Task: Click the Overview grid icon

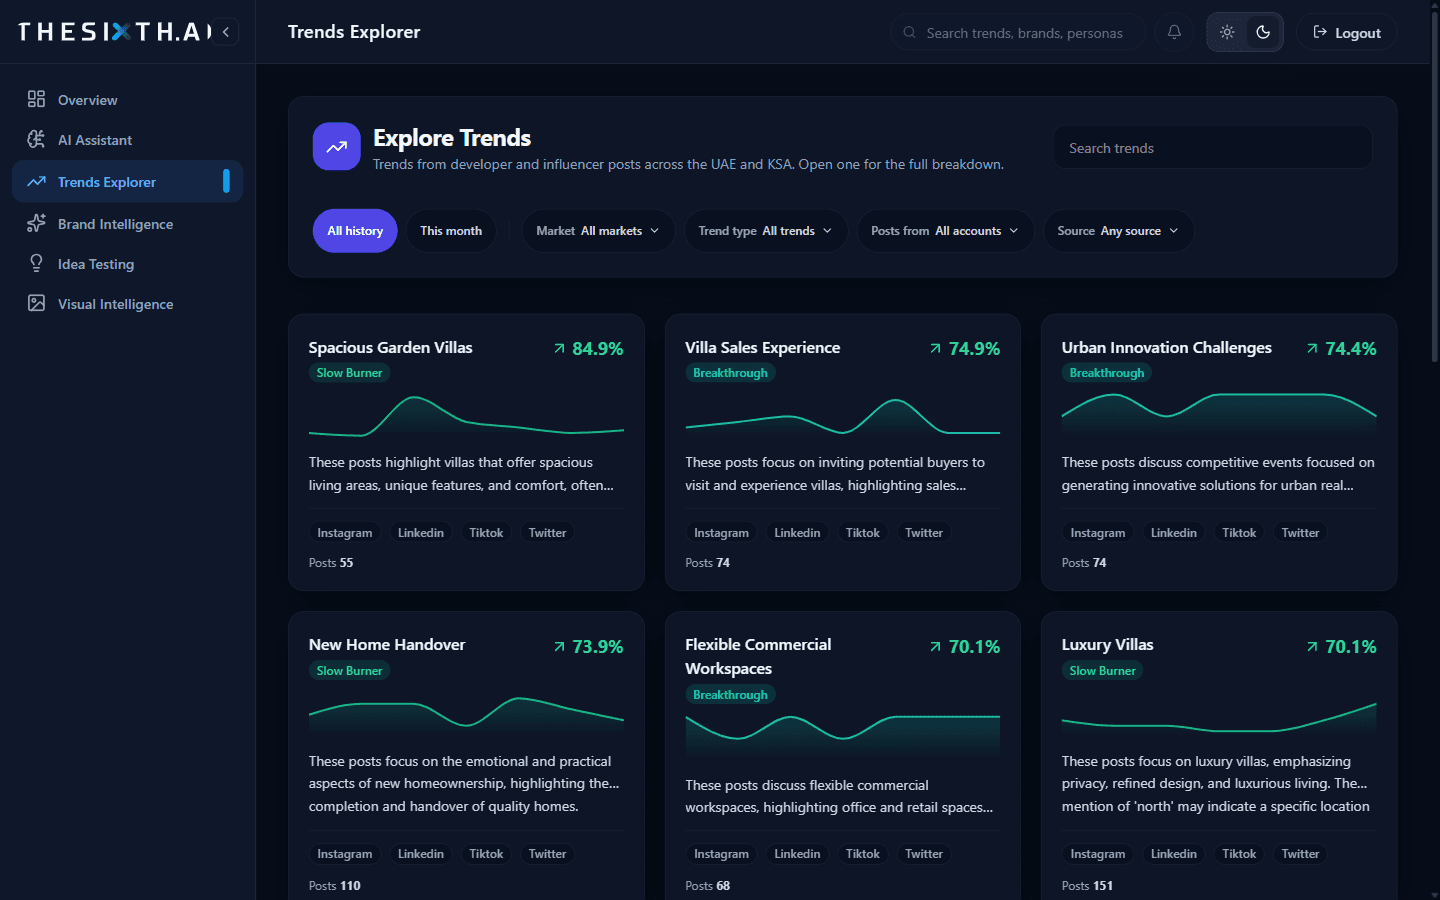Action: tap(36, 99)
